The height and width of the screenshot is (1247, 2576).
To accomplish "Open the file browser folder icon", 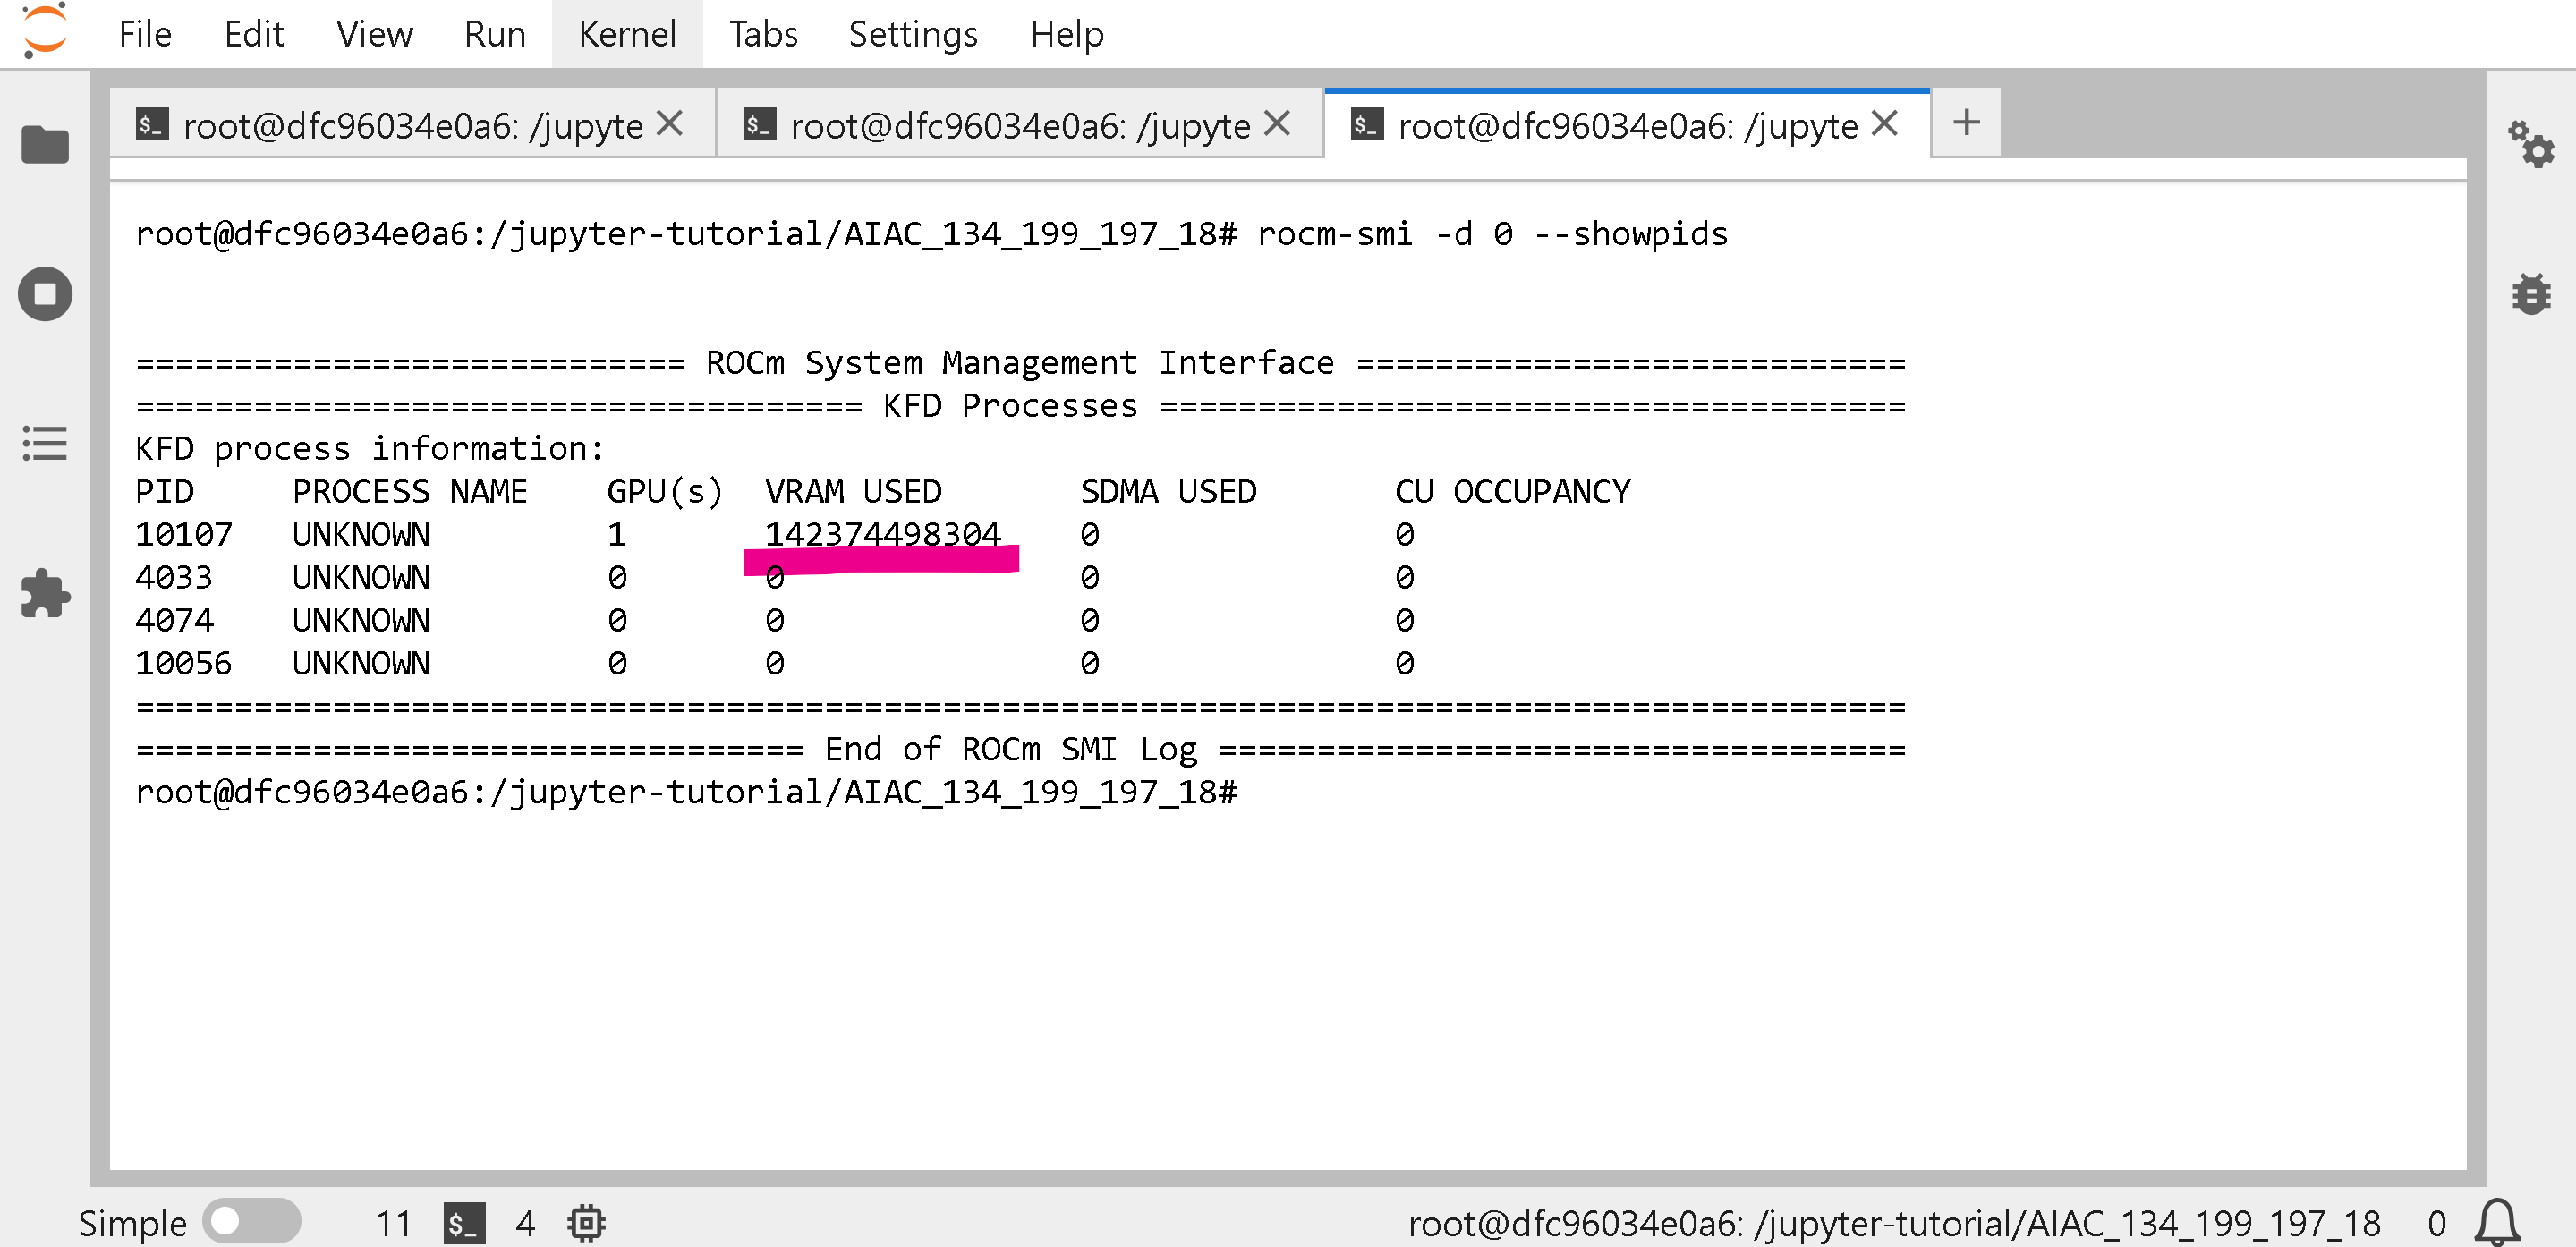I will pos(45,145).
